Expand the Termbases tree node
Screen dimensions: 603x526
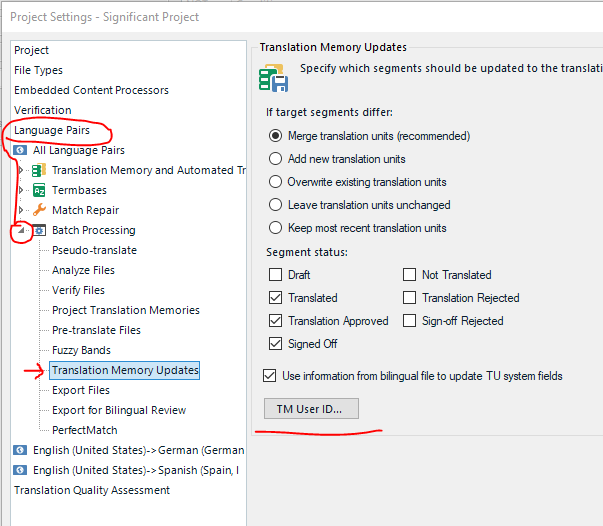(21, 190)
